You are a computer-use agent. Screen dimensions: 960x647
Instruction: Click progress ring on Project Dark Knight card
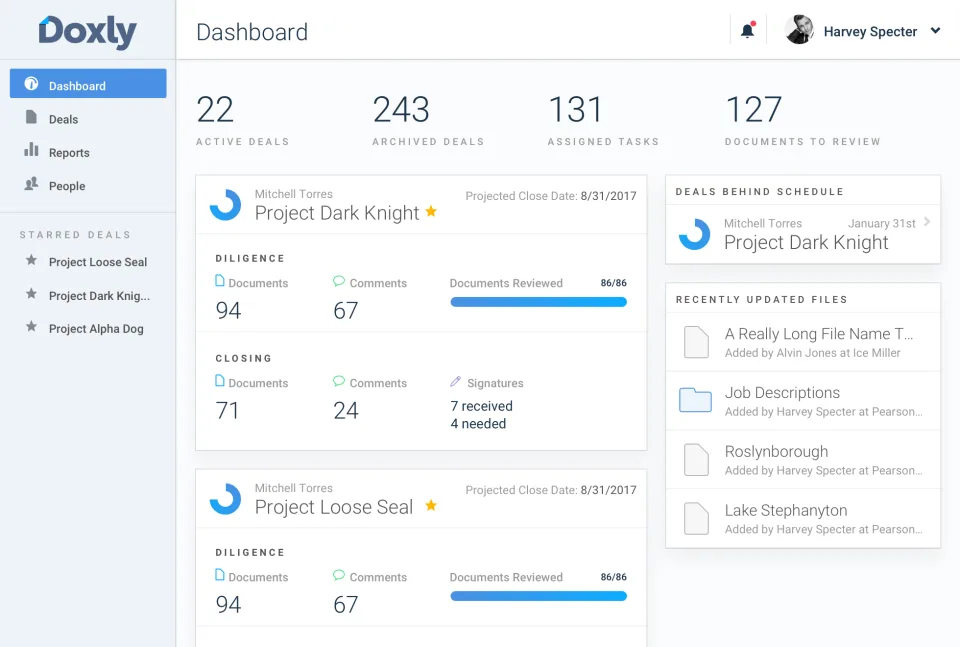point(225,204)
